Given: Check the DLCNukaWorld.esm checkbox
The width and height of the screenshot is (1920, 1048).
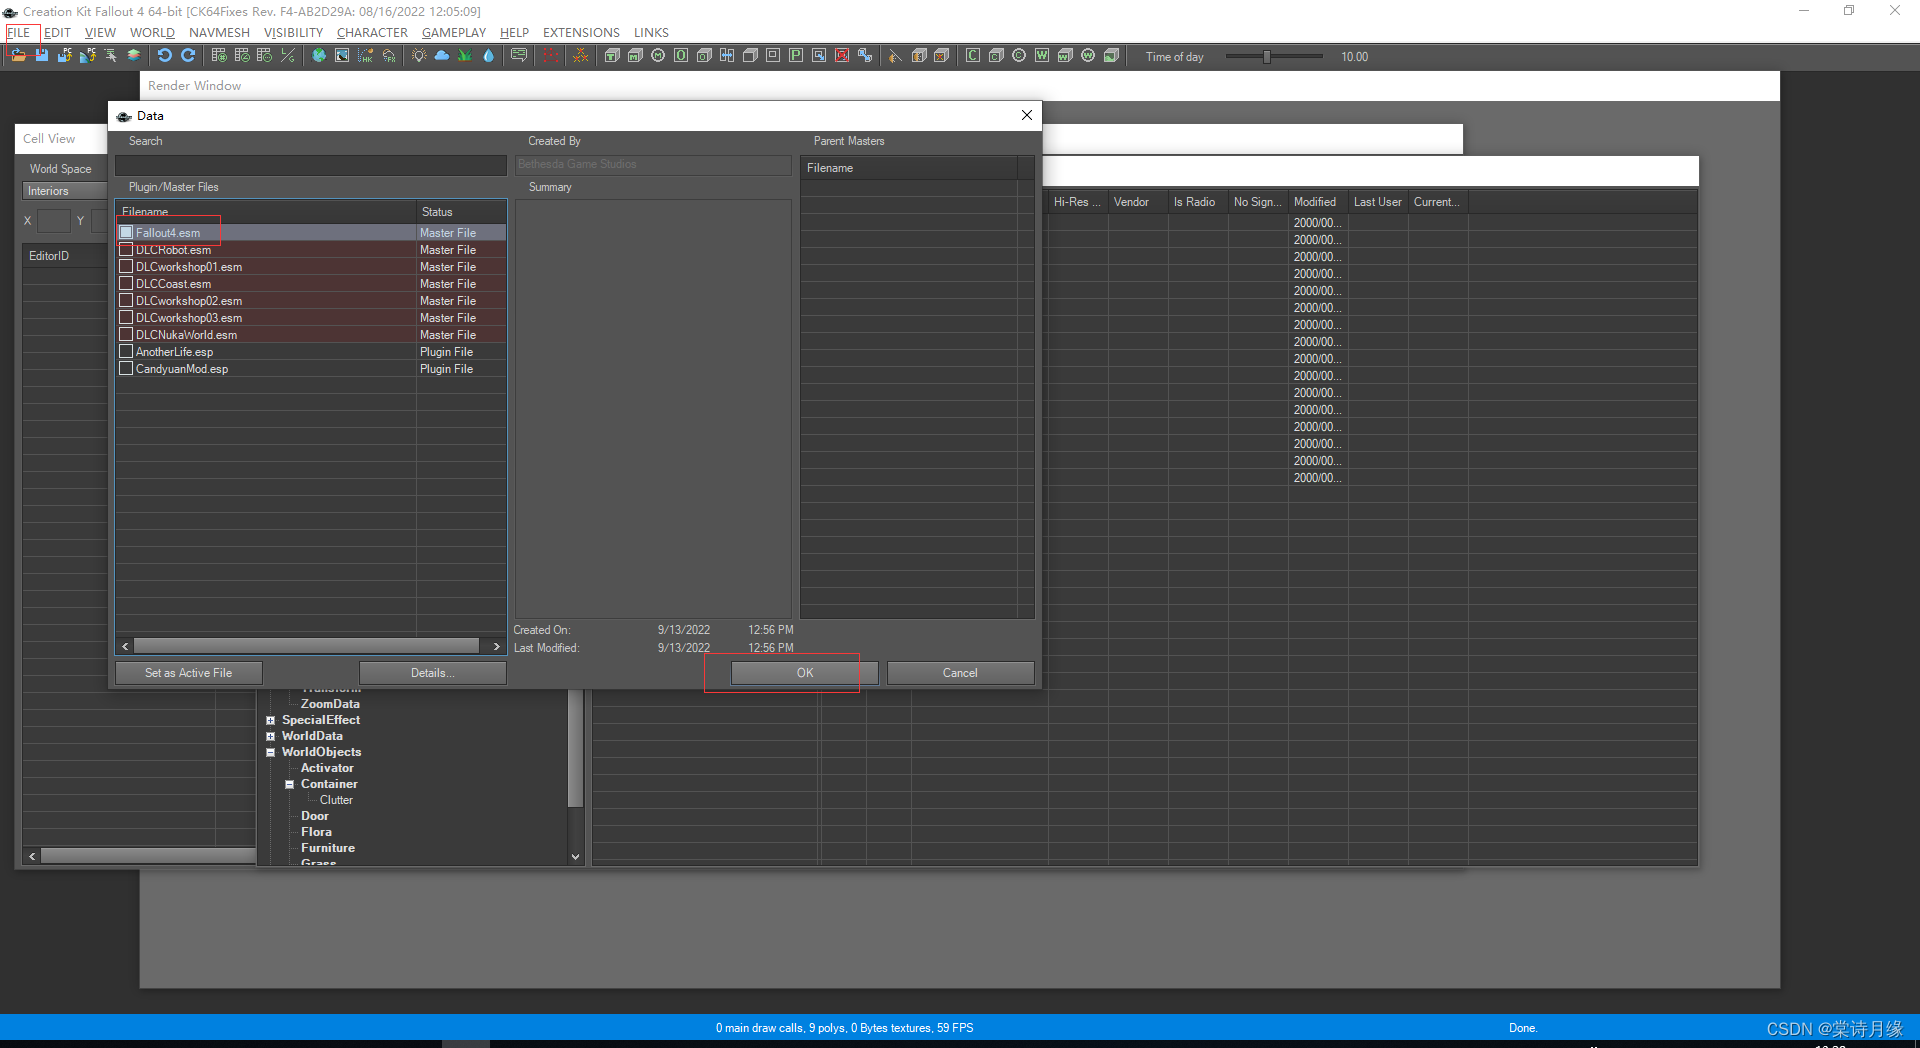Looking at the screenshot, I should [x=126, y=334].
